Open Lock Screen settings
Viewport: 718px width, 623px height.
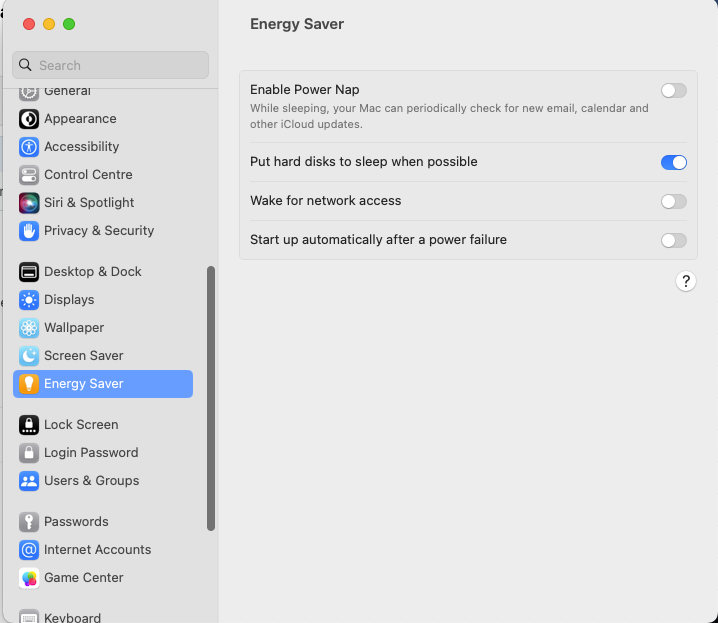pyautogui.click(x=103, y=425)
